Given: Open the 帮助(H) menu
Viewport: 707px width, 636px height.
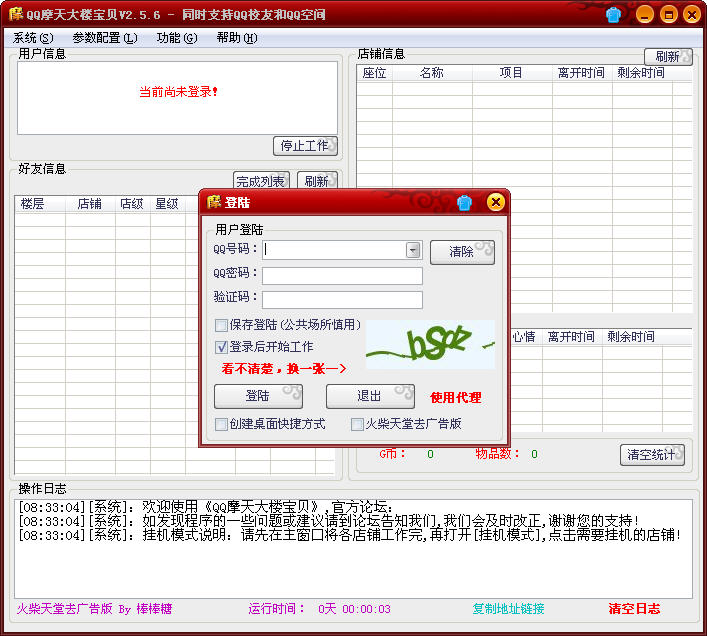Looking at the screenshot, I should tap(237, 38).
